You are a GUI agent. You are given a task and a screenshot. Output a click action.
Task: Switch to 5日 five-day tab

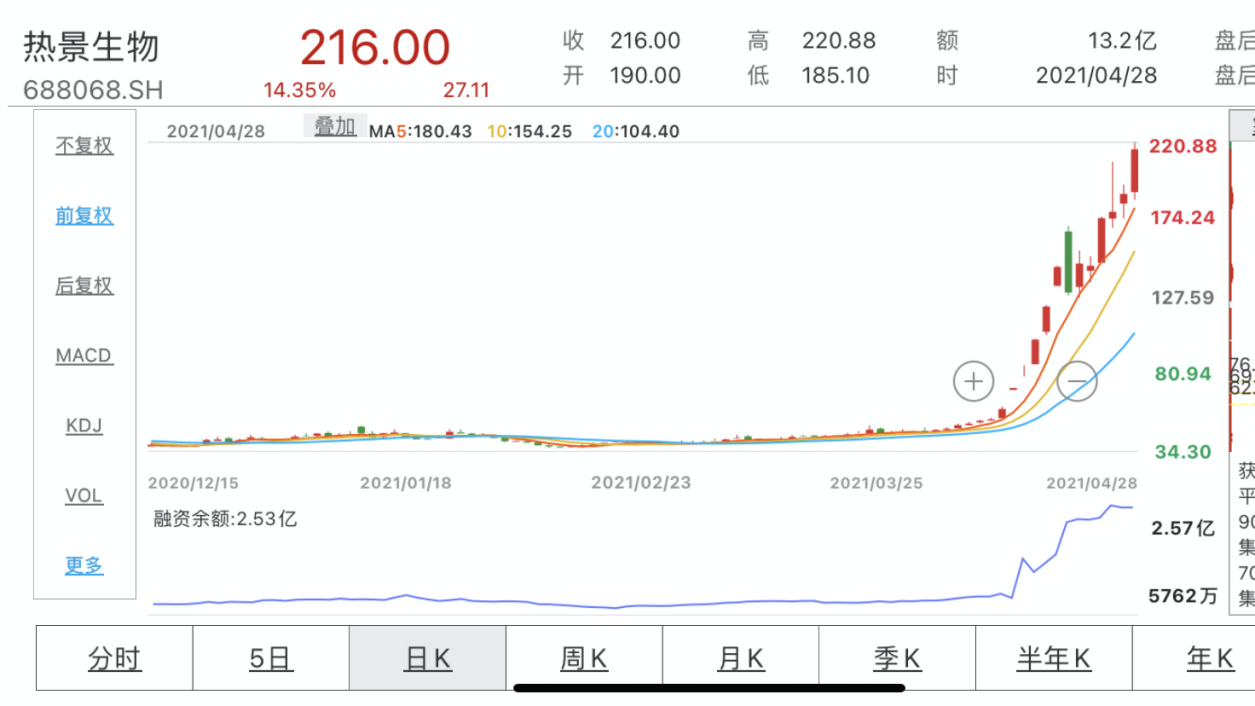[x=270, y=659]
